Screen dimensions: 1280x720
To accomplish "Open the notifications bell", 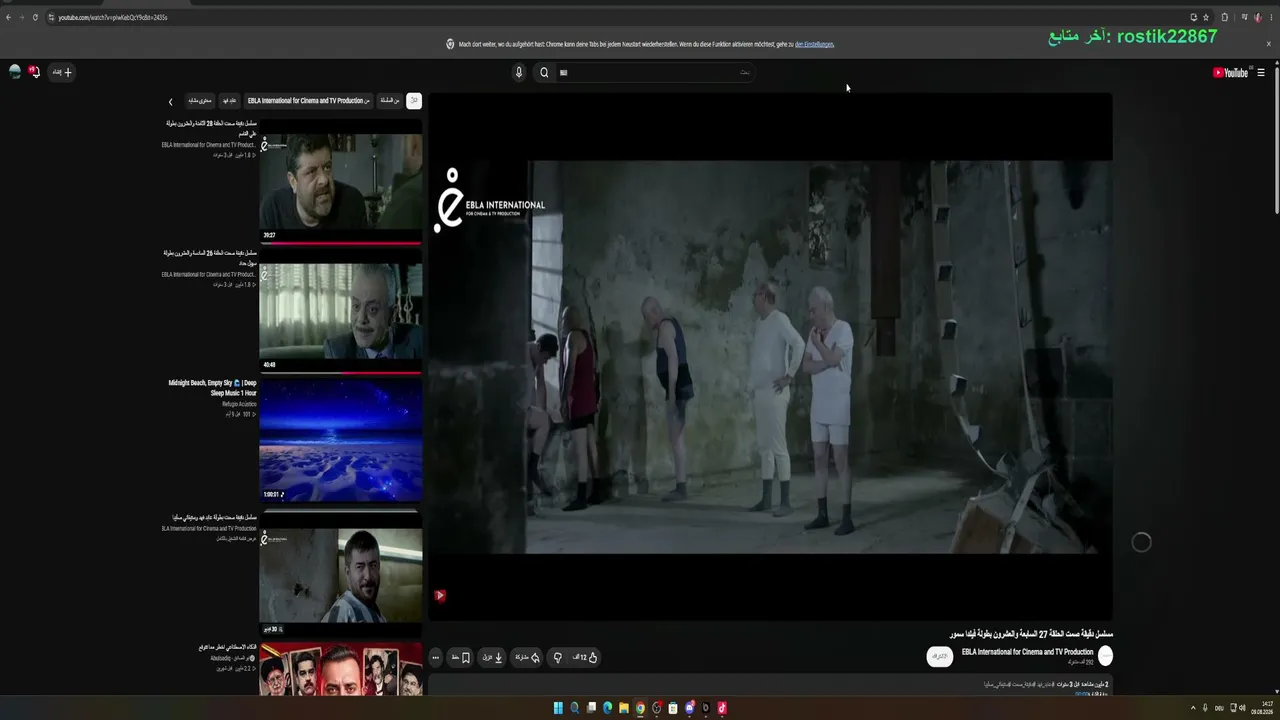I will point(34,71).
